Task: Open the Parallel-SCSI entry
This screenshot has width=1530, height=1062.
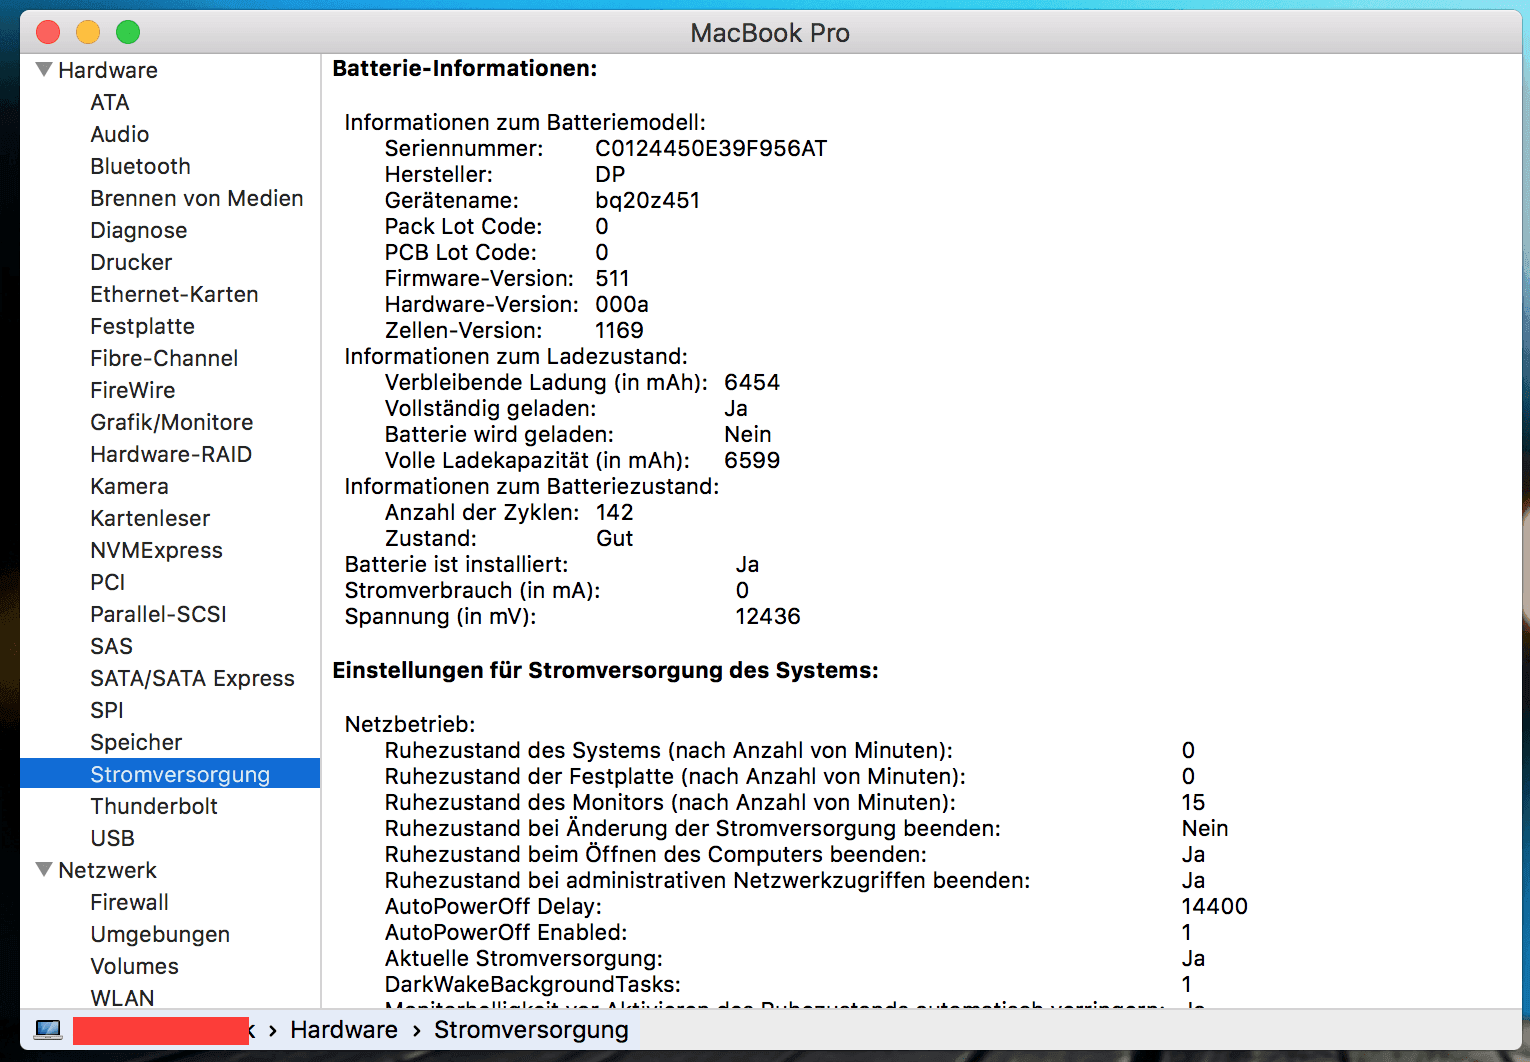Action: point(159,614)
